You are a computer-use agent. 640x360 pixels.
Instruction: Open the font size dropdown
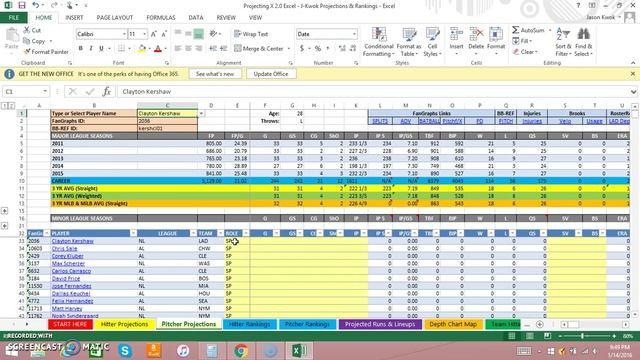144,34
